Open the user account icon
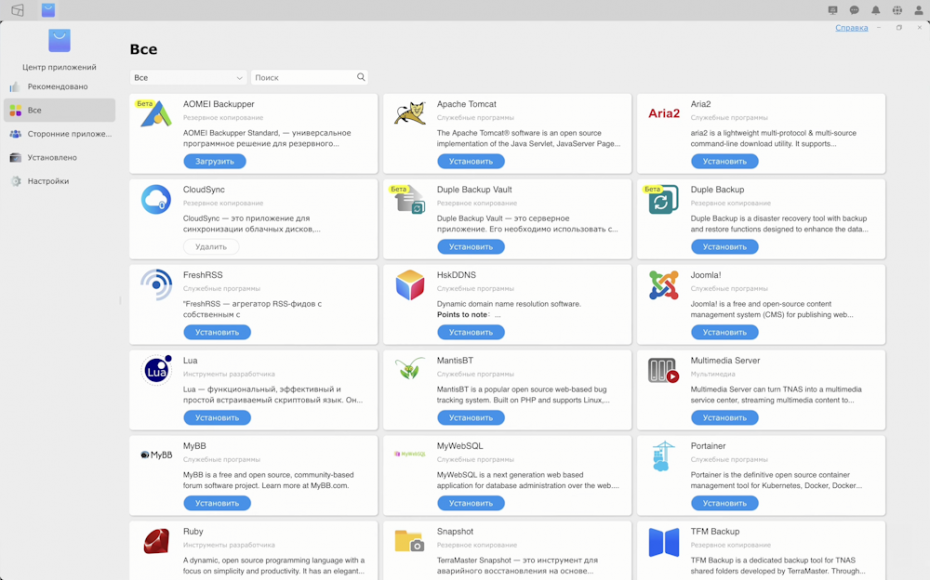The width and height of the screenshot is (930, 580). point(918,10)
